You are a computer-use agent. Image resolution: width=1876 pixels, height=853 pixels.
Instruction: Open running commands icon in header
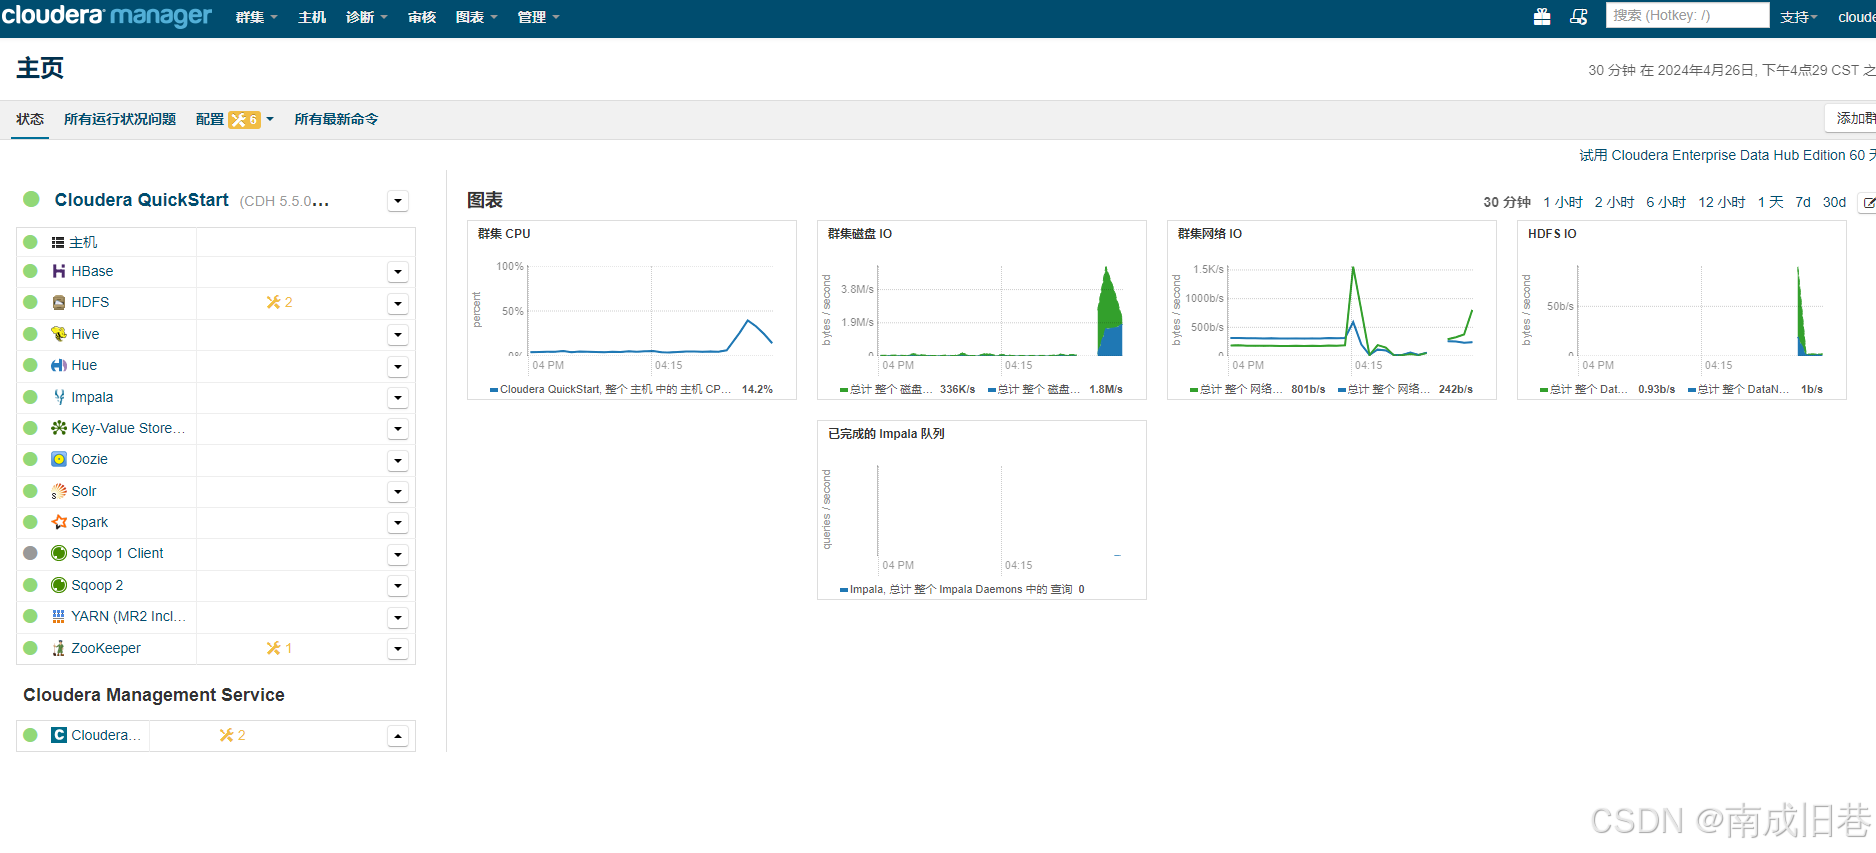[1579, 17]
